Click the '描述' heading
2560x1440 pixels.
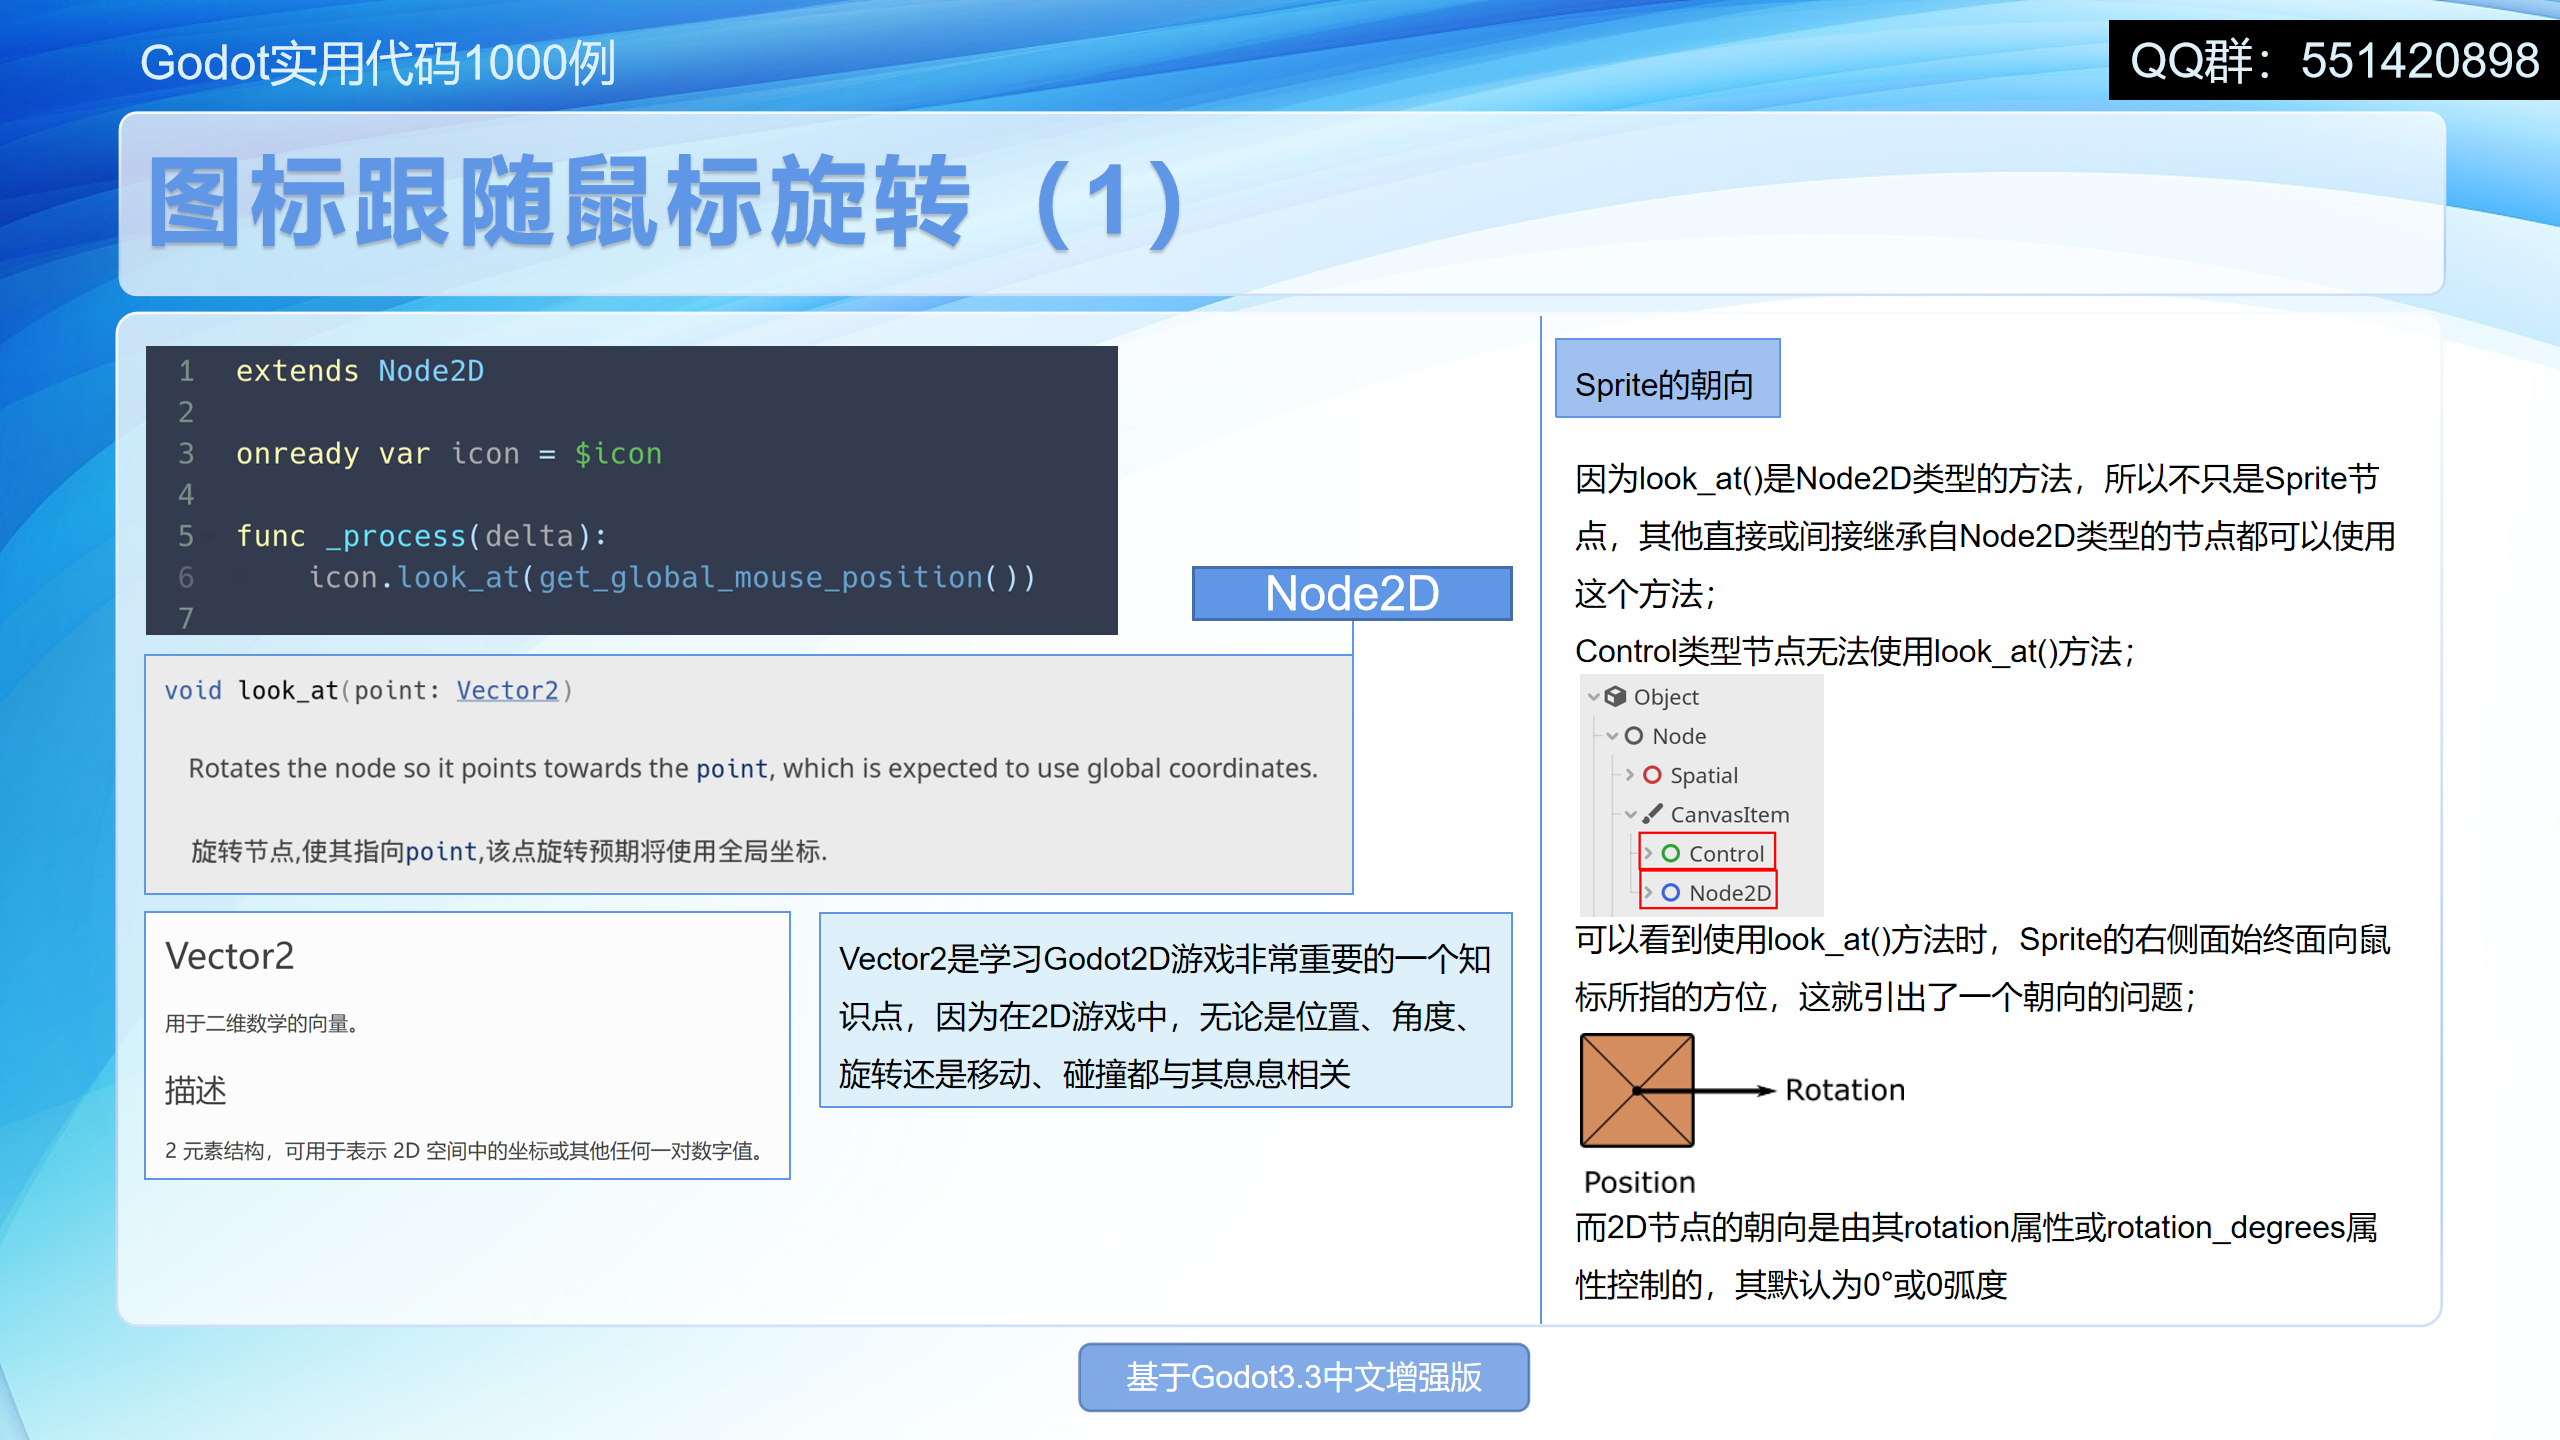coord(196,1090)
